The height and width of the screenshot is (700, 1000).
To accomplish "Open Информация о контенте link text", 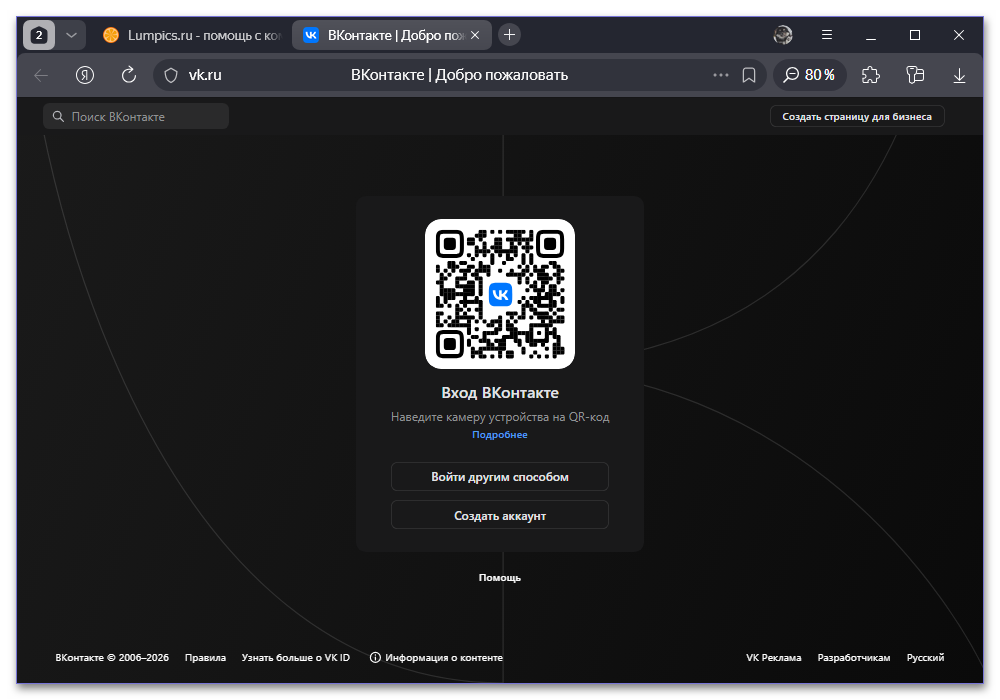I will coord(444,657).
